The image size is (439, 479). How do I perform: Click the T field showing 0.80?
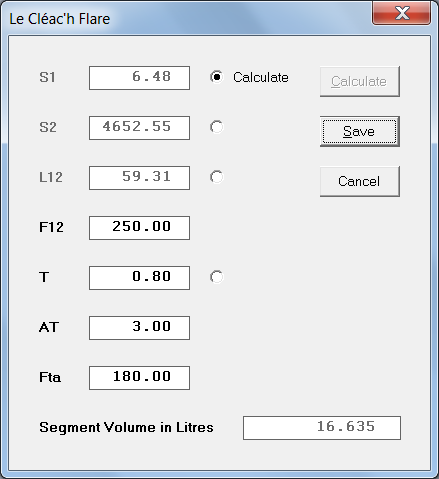coord(139,278)
